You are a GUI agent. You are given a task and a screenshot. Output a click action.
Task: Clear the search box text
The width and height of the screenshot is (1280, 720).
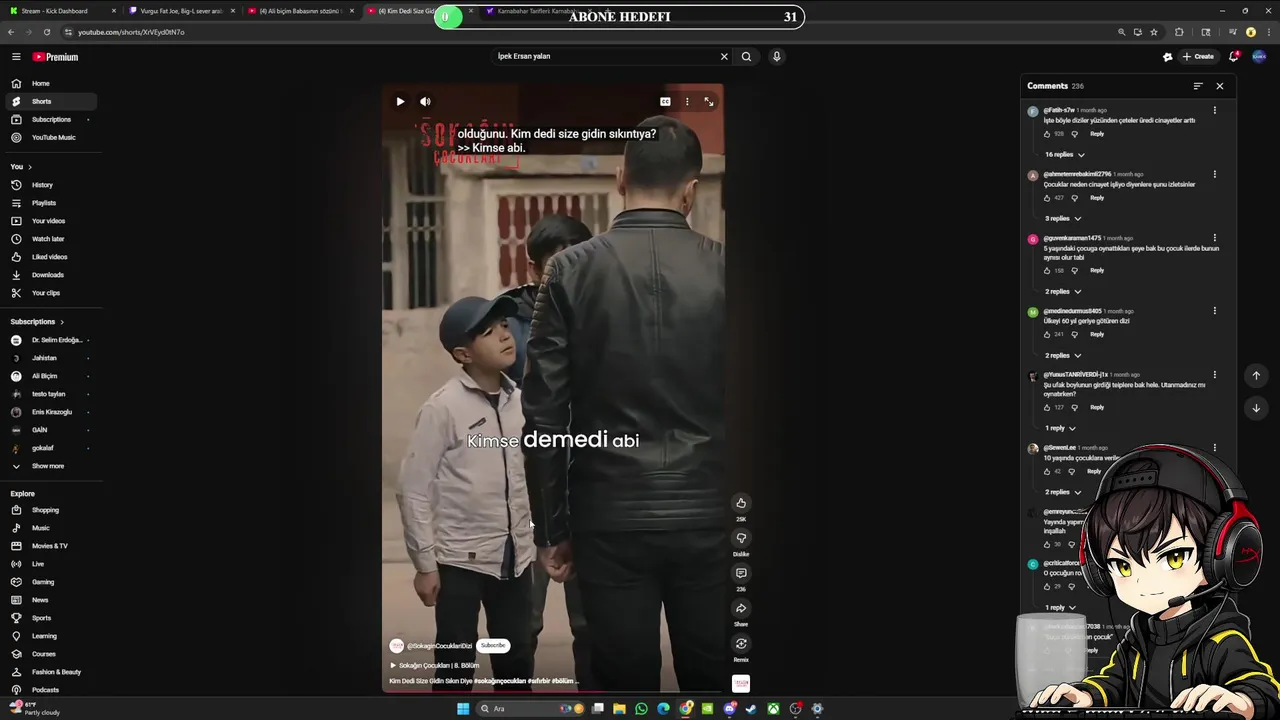coord(724,56)
